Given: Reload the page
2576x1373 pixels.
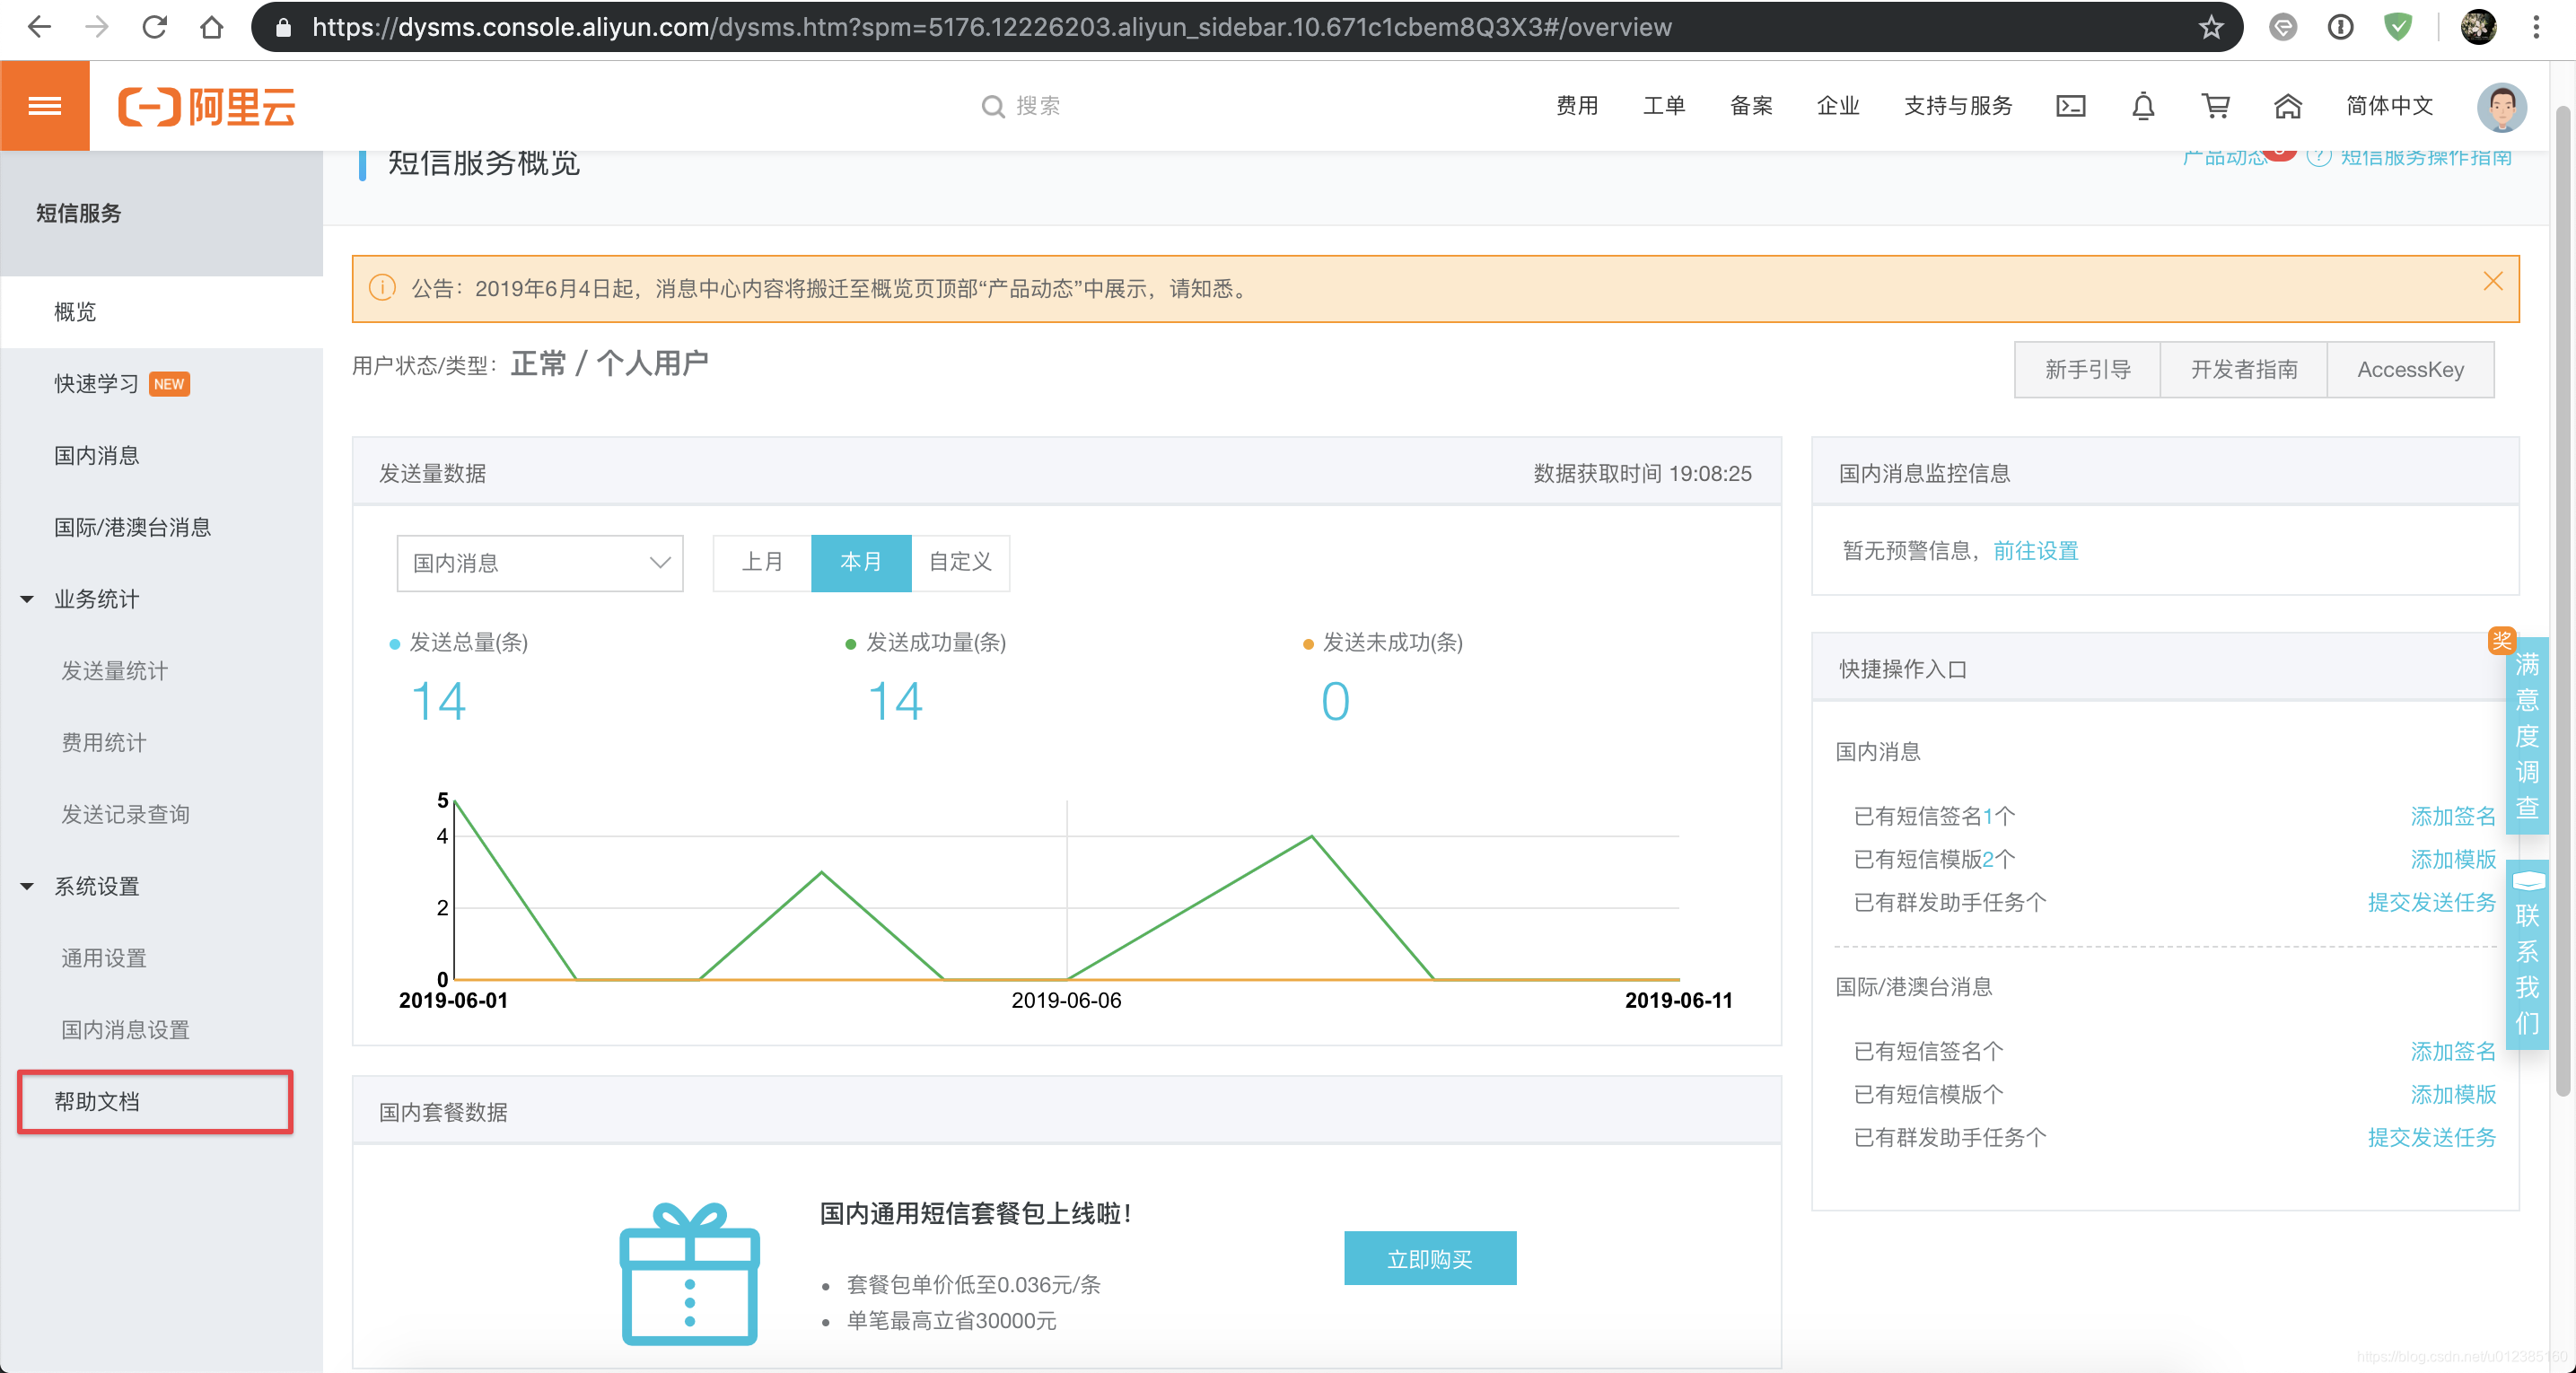Looking at the screenshot, I should 154,27.
